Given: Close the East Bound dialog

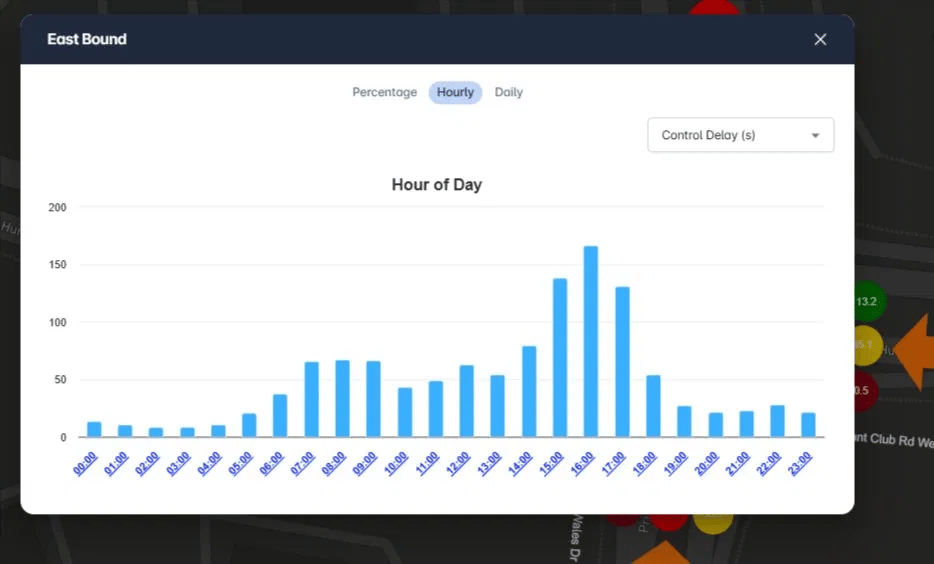Looking at the screenshot, I should pos(820,39).
